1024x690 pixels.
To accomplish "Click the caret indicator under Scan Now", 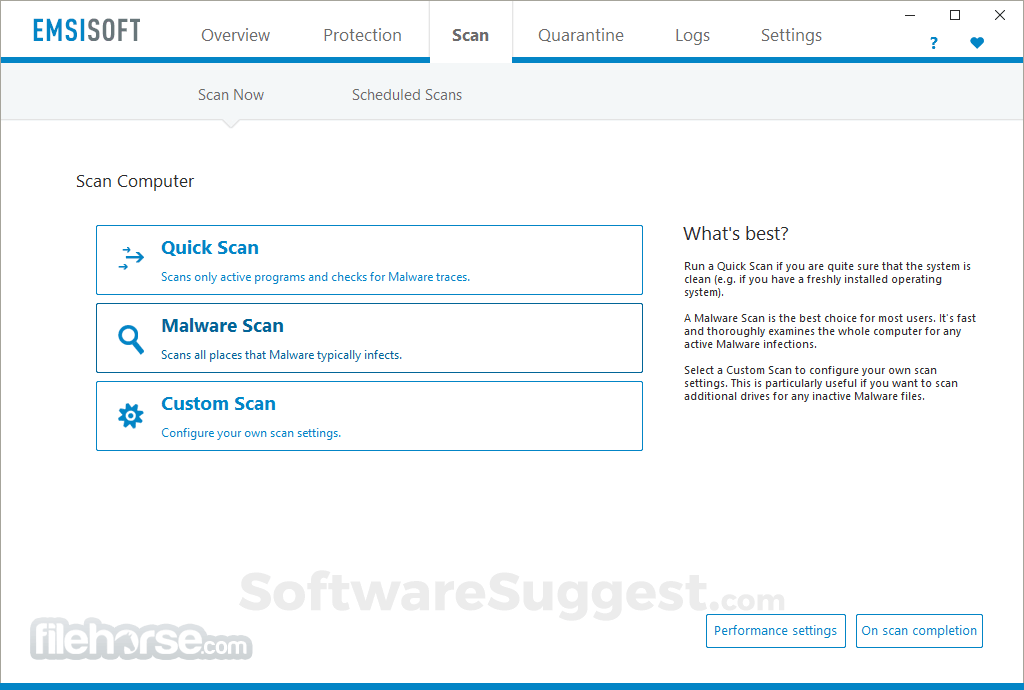I will [x=230, y=120].
